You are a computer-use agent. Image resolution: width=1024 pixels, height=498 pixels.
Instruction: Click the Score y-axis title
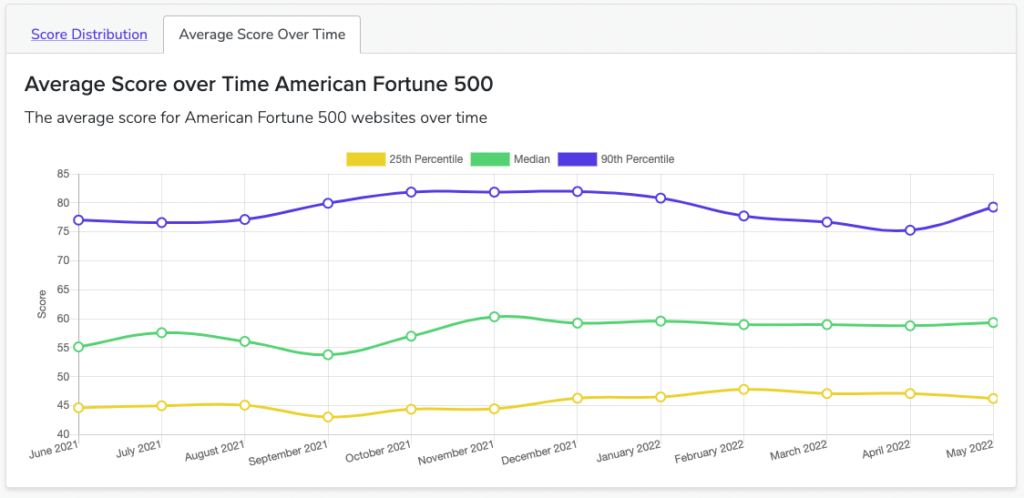click(x=42, y=304)
